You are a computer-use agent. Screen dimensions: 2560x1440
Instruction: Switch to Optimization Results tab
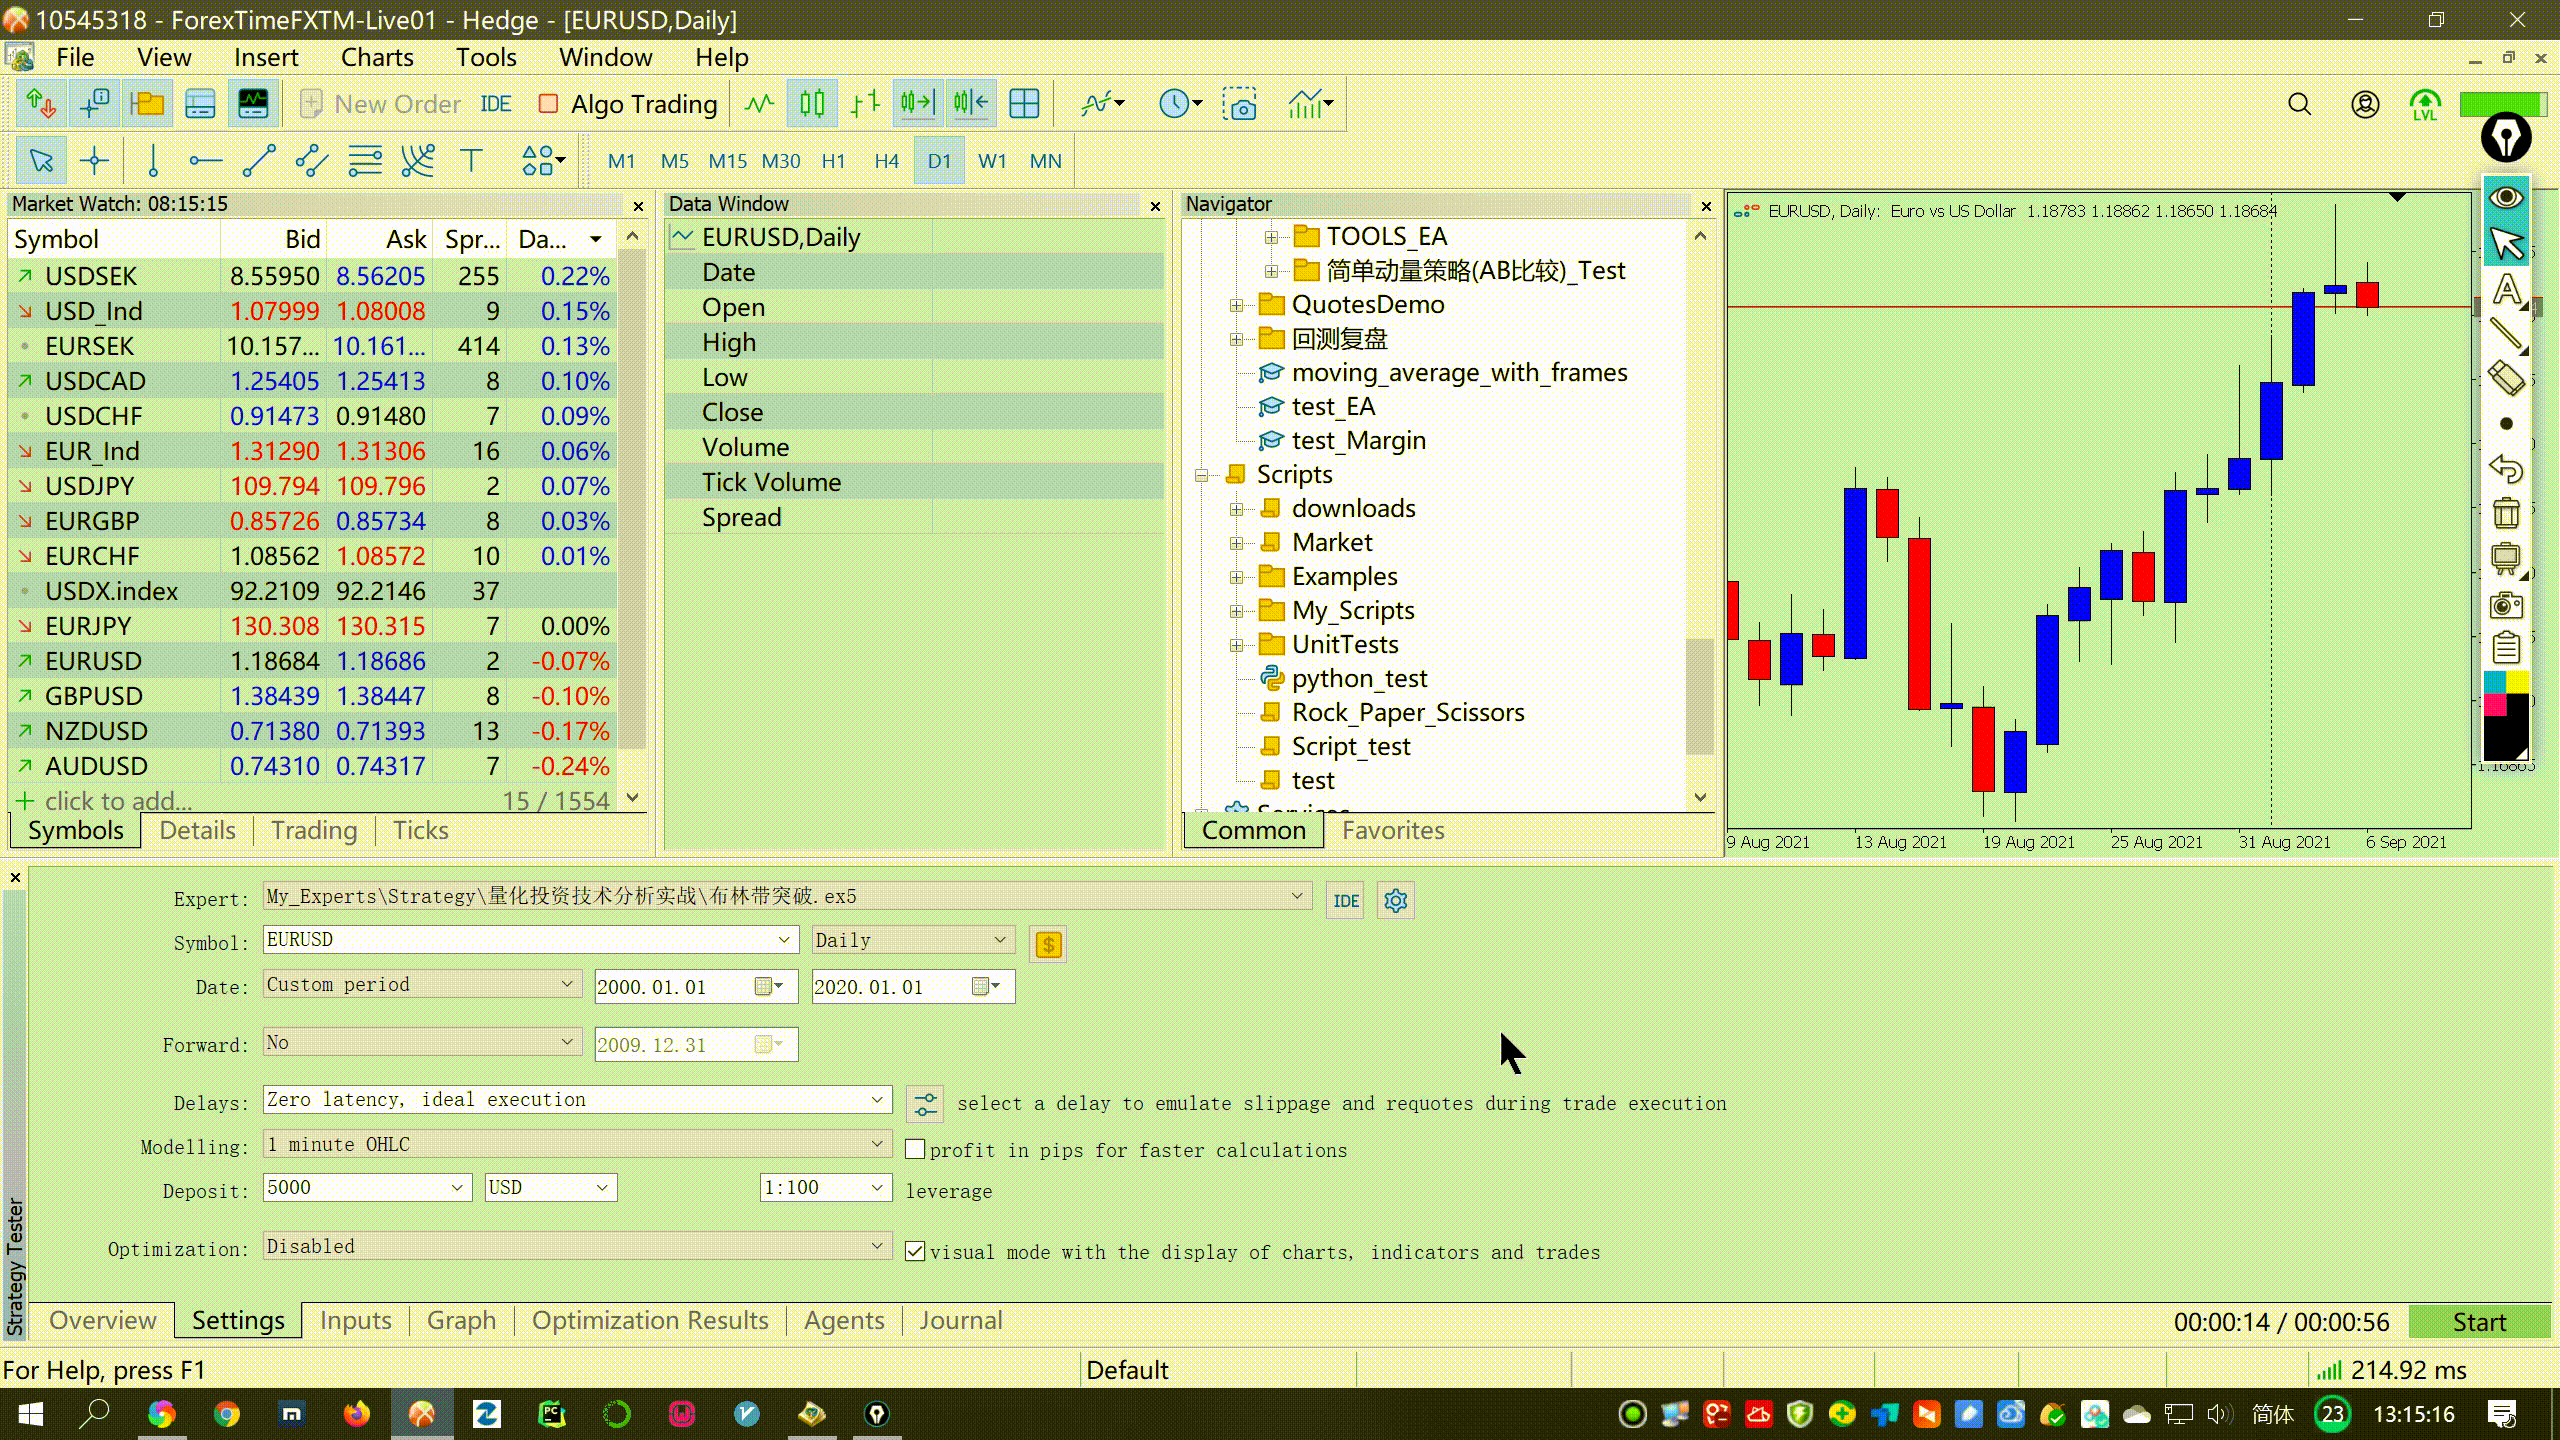(650, 1320)
